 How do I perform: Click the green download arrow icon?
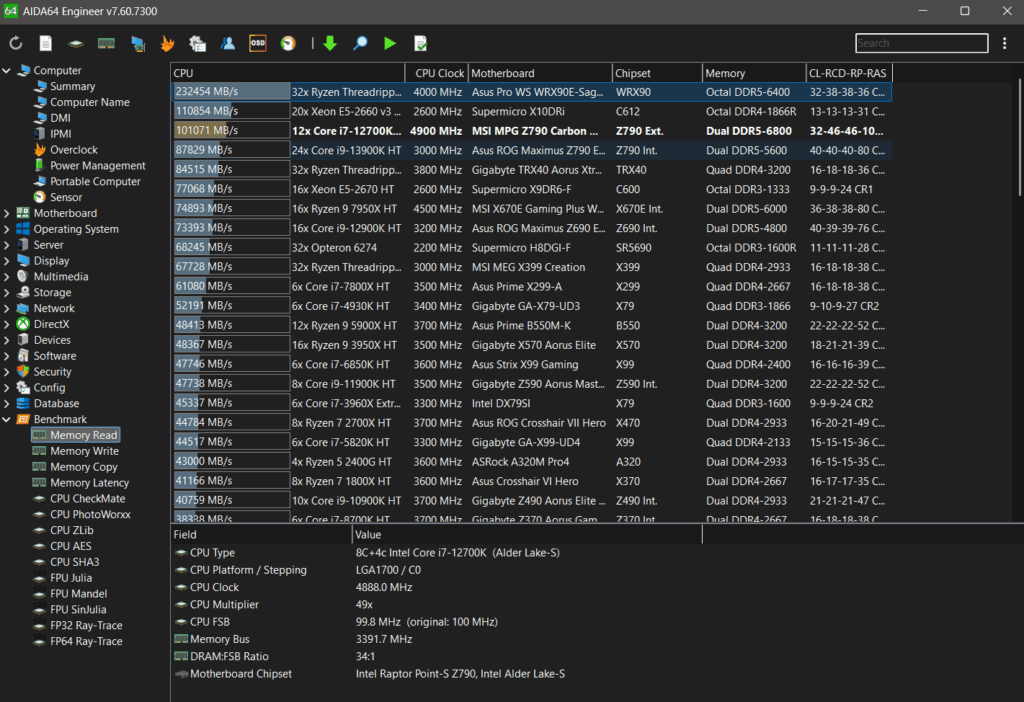330,43
